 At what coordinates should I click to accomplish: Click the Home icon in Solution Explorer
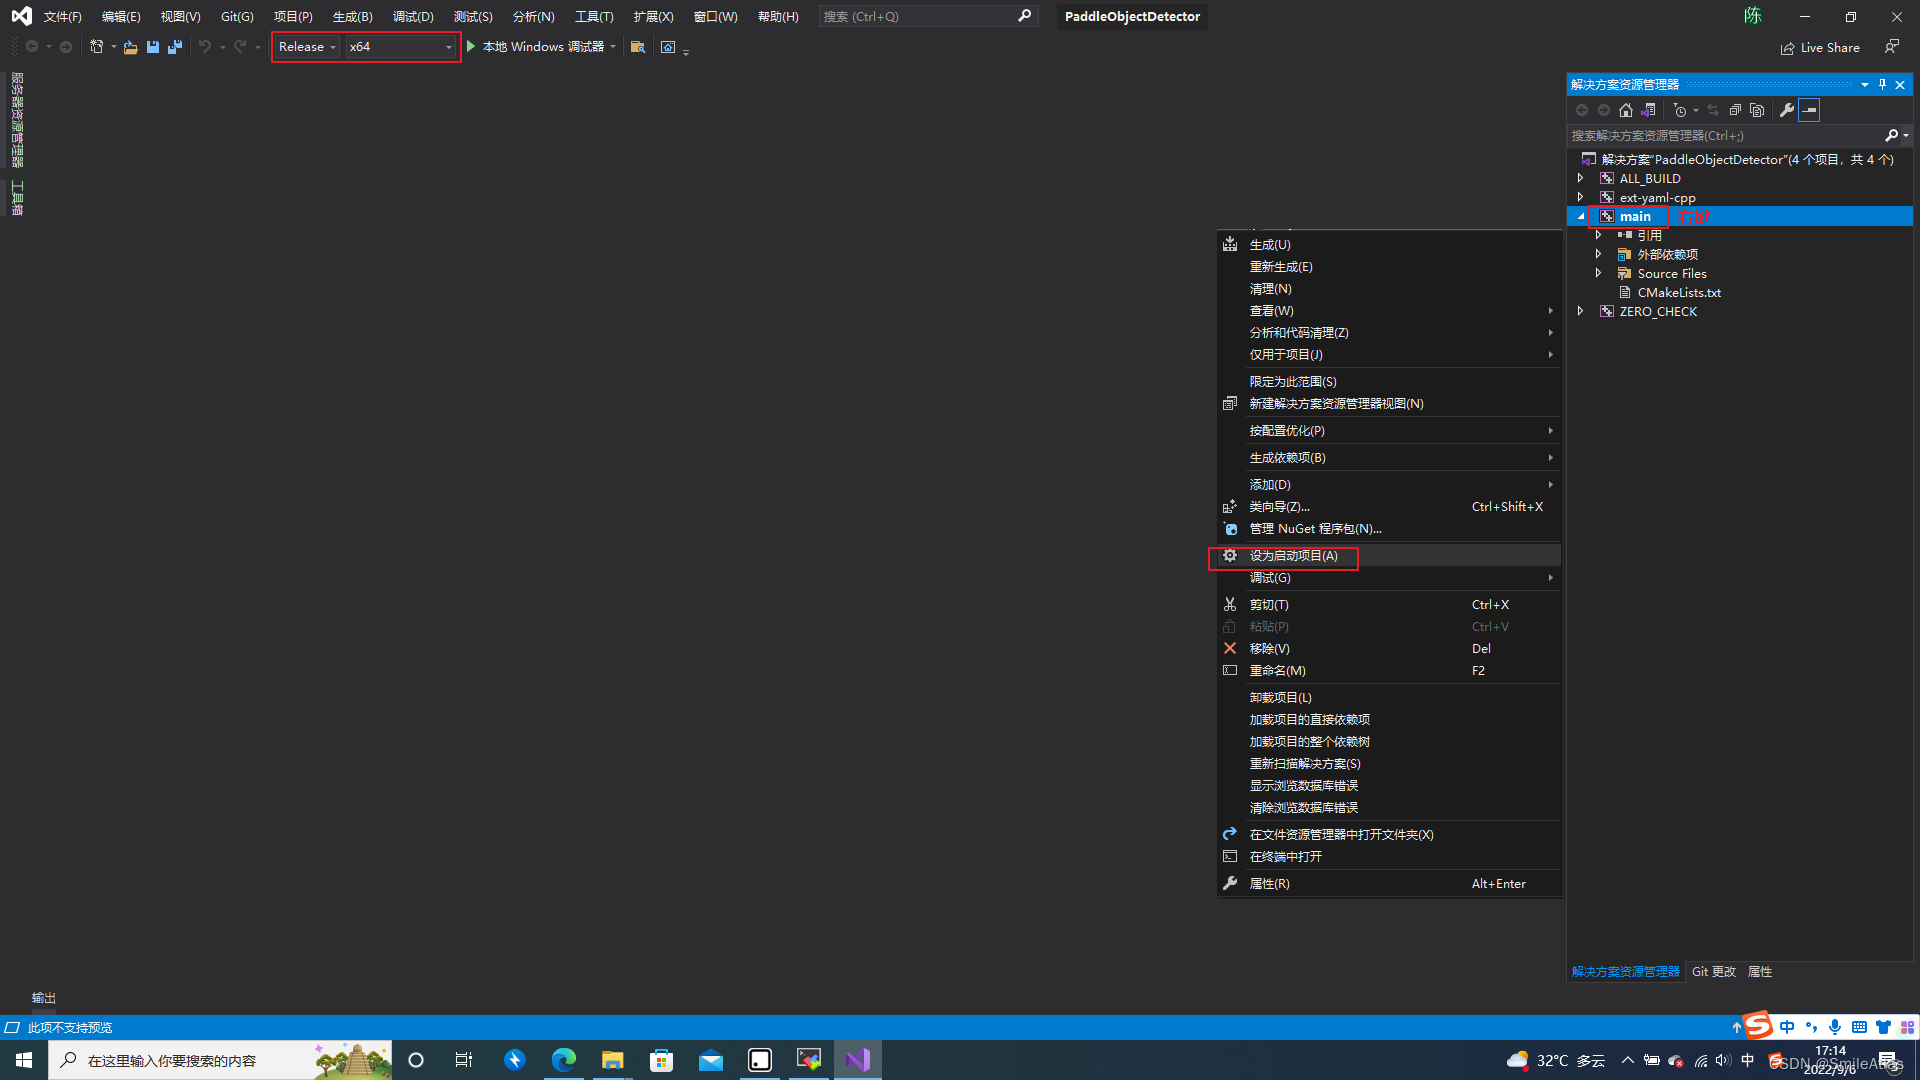1626,110
